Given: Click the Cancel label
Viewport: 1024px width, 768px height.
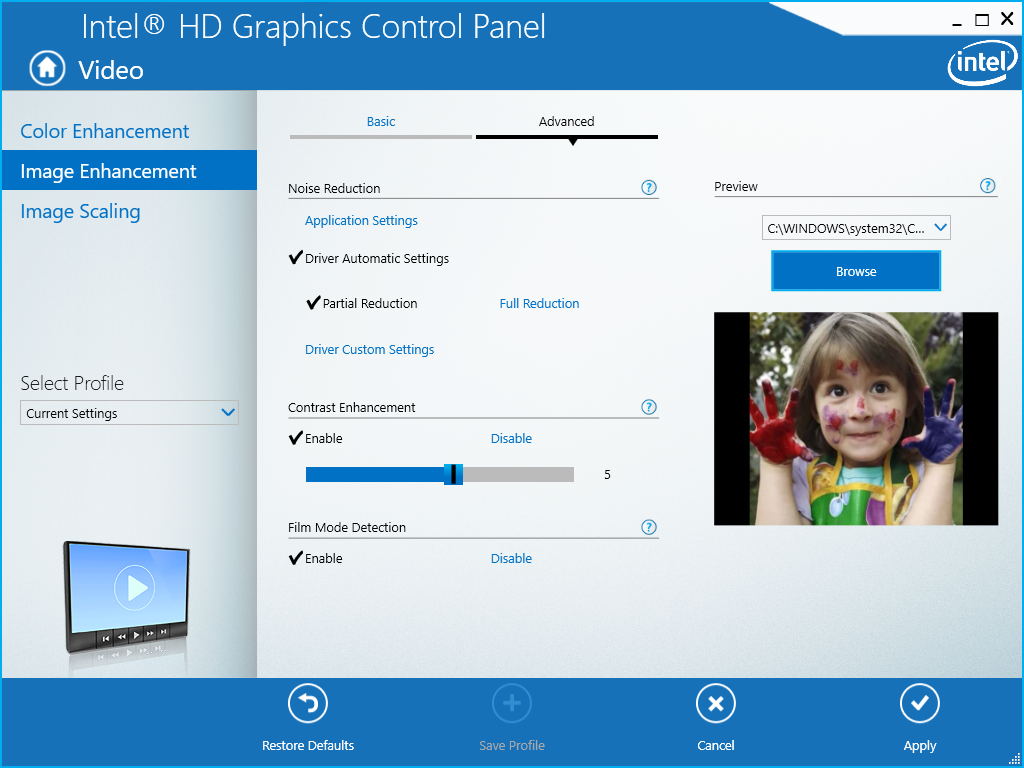Looking at the screenshot, I should coord(716,746).
